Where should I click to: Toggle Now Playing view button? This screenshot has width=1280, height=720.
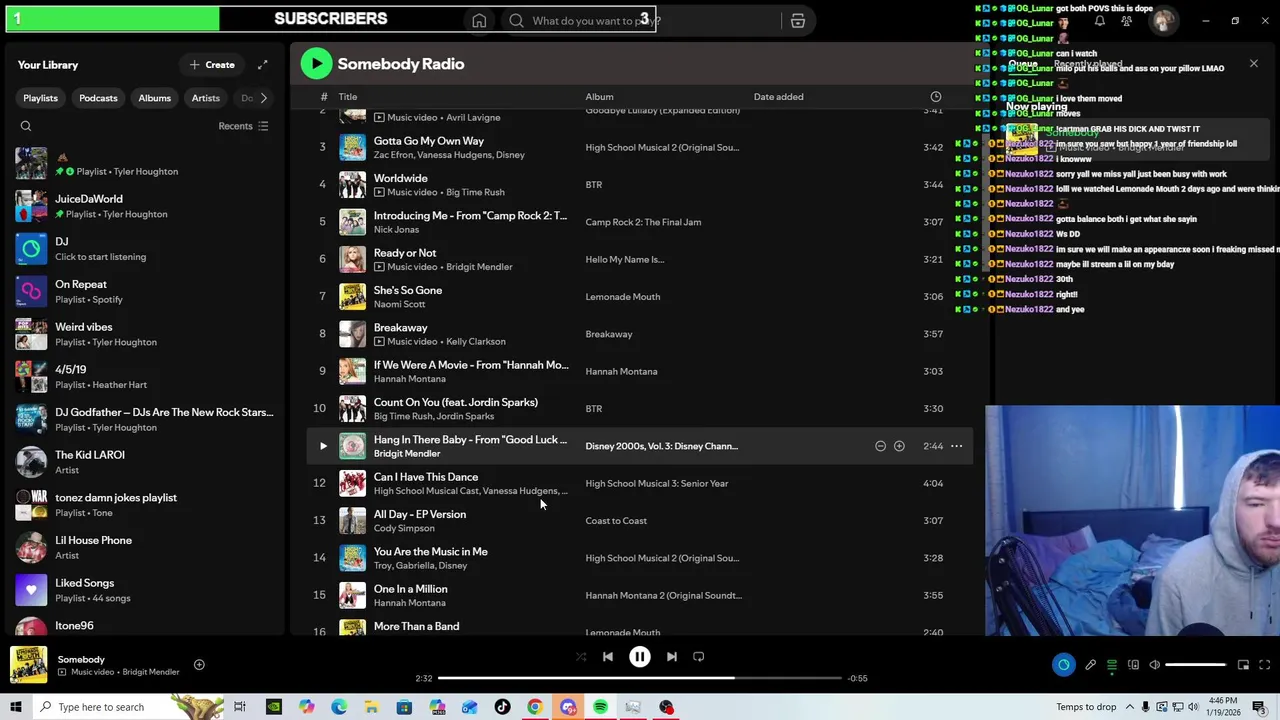[x=1064, y=665]
